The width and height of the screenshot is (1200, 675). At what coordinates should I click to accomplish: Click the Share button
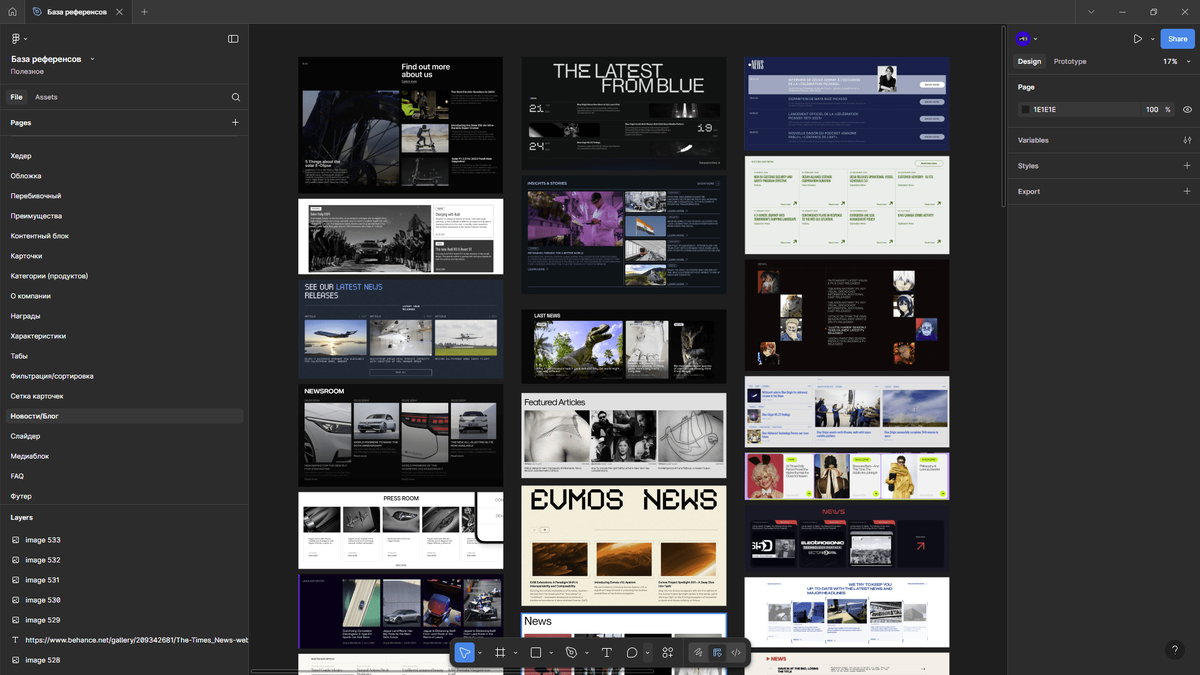point(1177,39)
